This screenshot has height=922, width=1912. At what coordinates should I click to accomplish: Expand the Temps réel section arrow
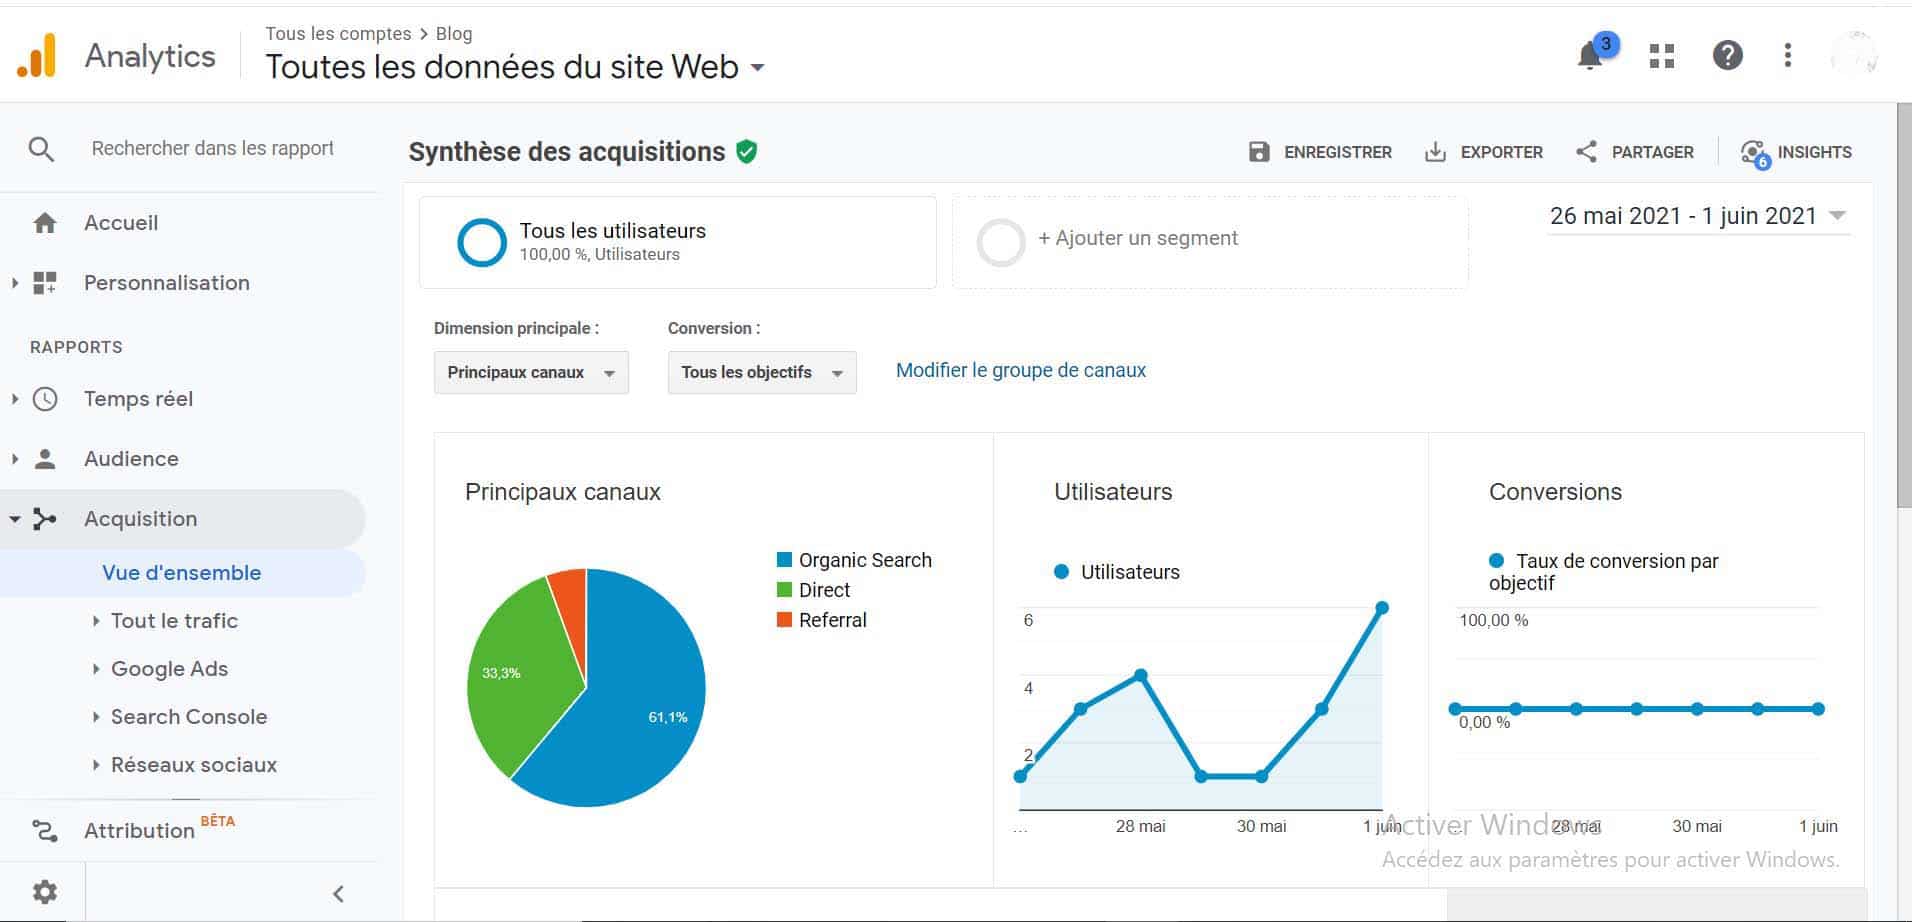click(x=14, y=399)
